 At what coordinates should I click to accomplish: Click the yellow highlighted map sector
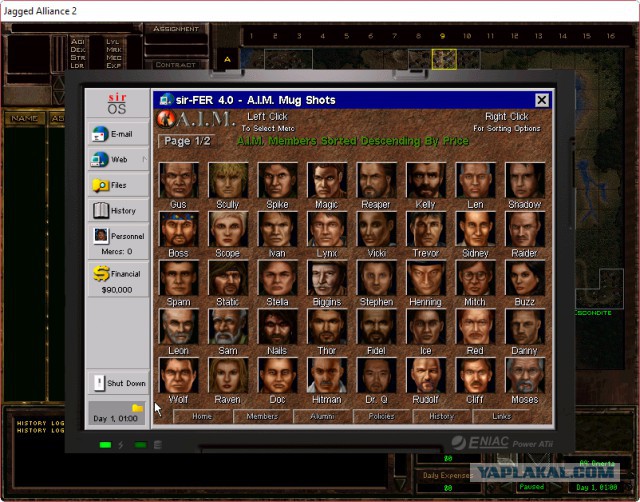click(444, 59)
